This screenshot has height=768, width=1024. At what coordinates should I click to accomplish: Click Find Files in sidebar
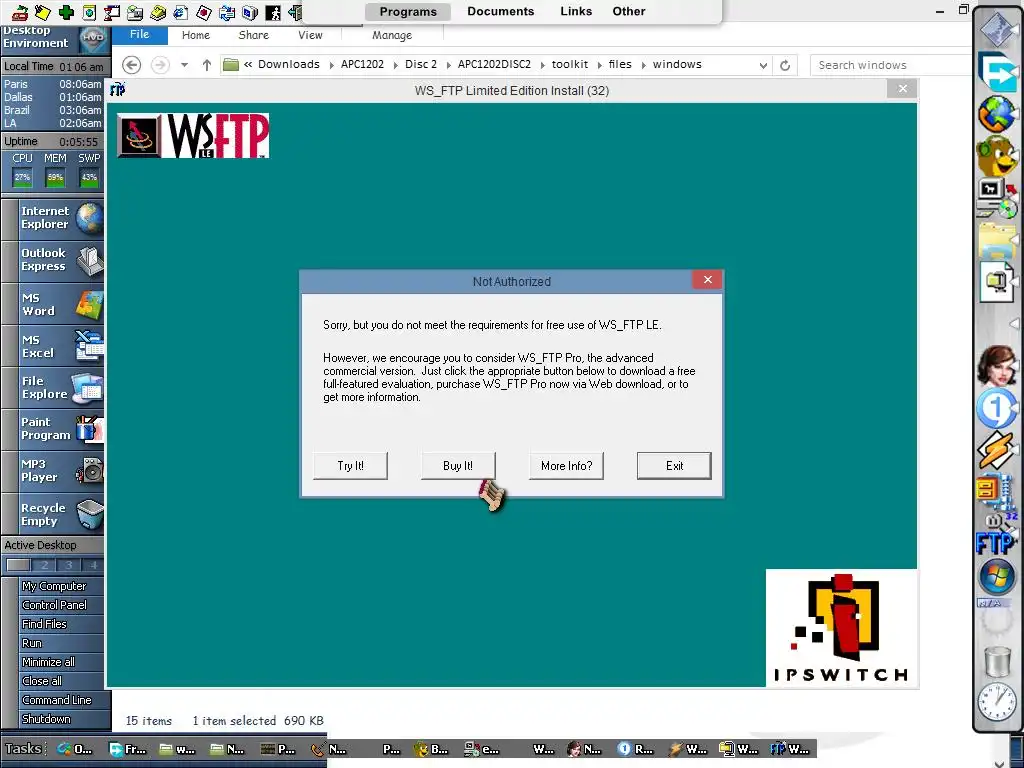[x=44, y=624]
